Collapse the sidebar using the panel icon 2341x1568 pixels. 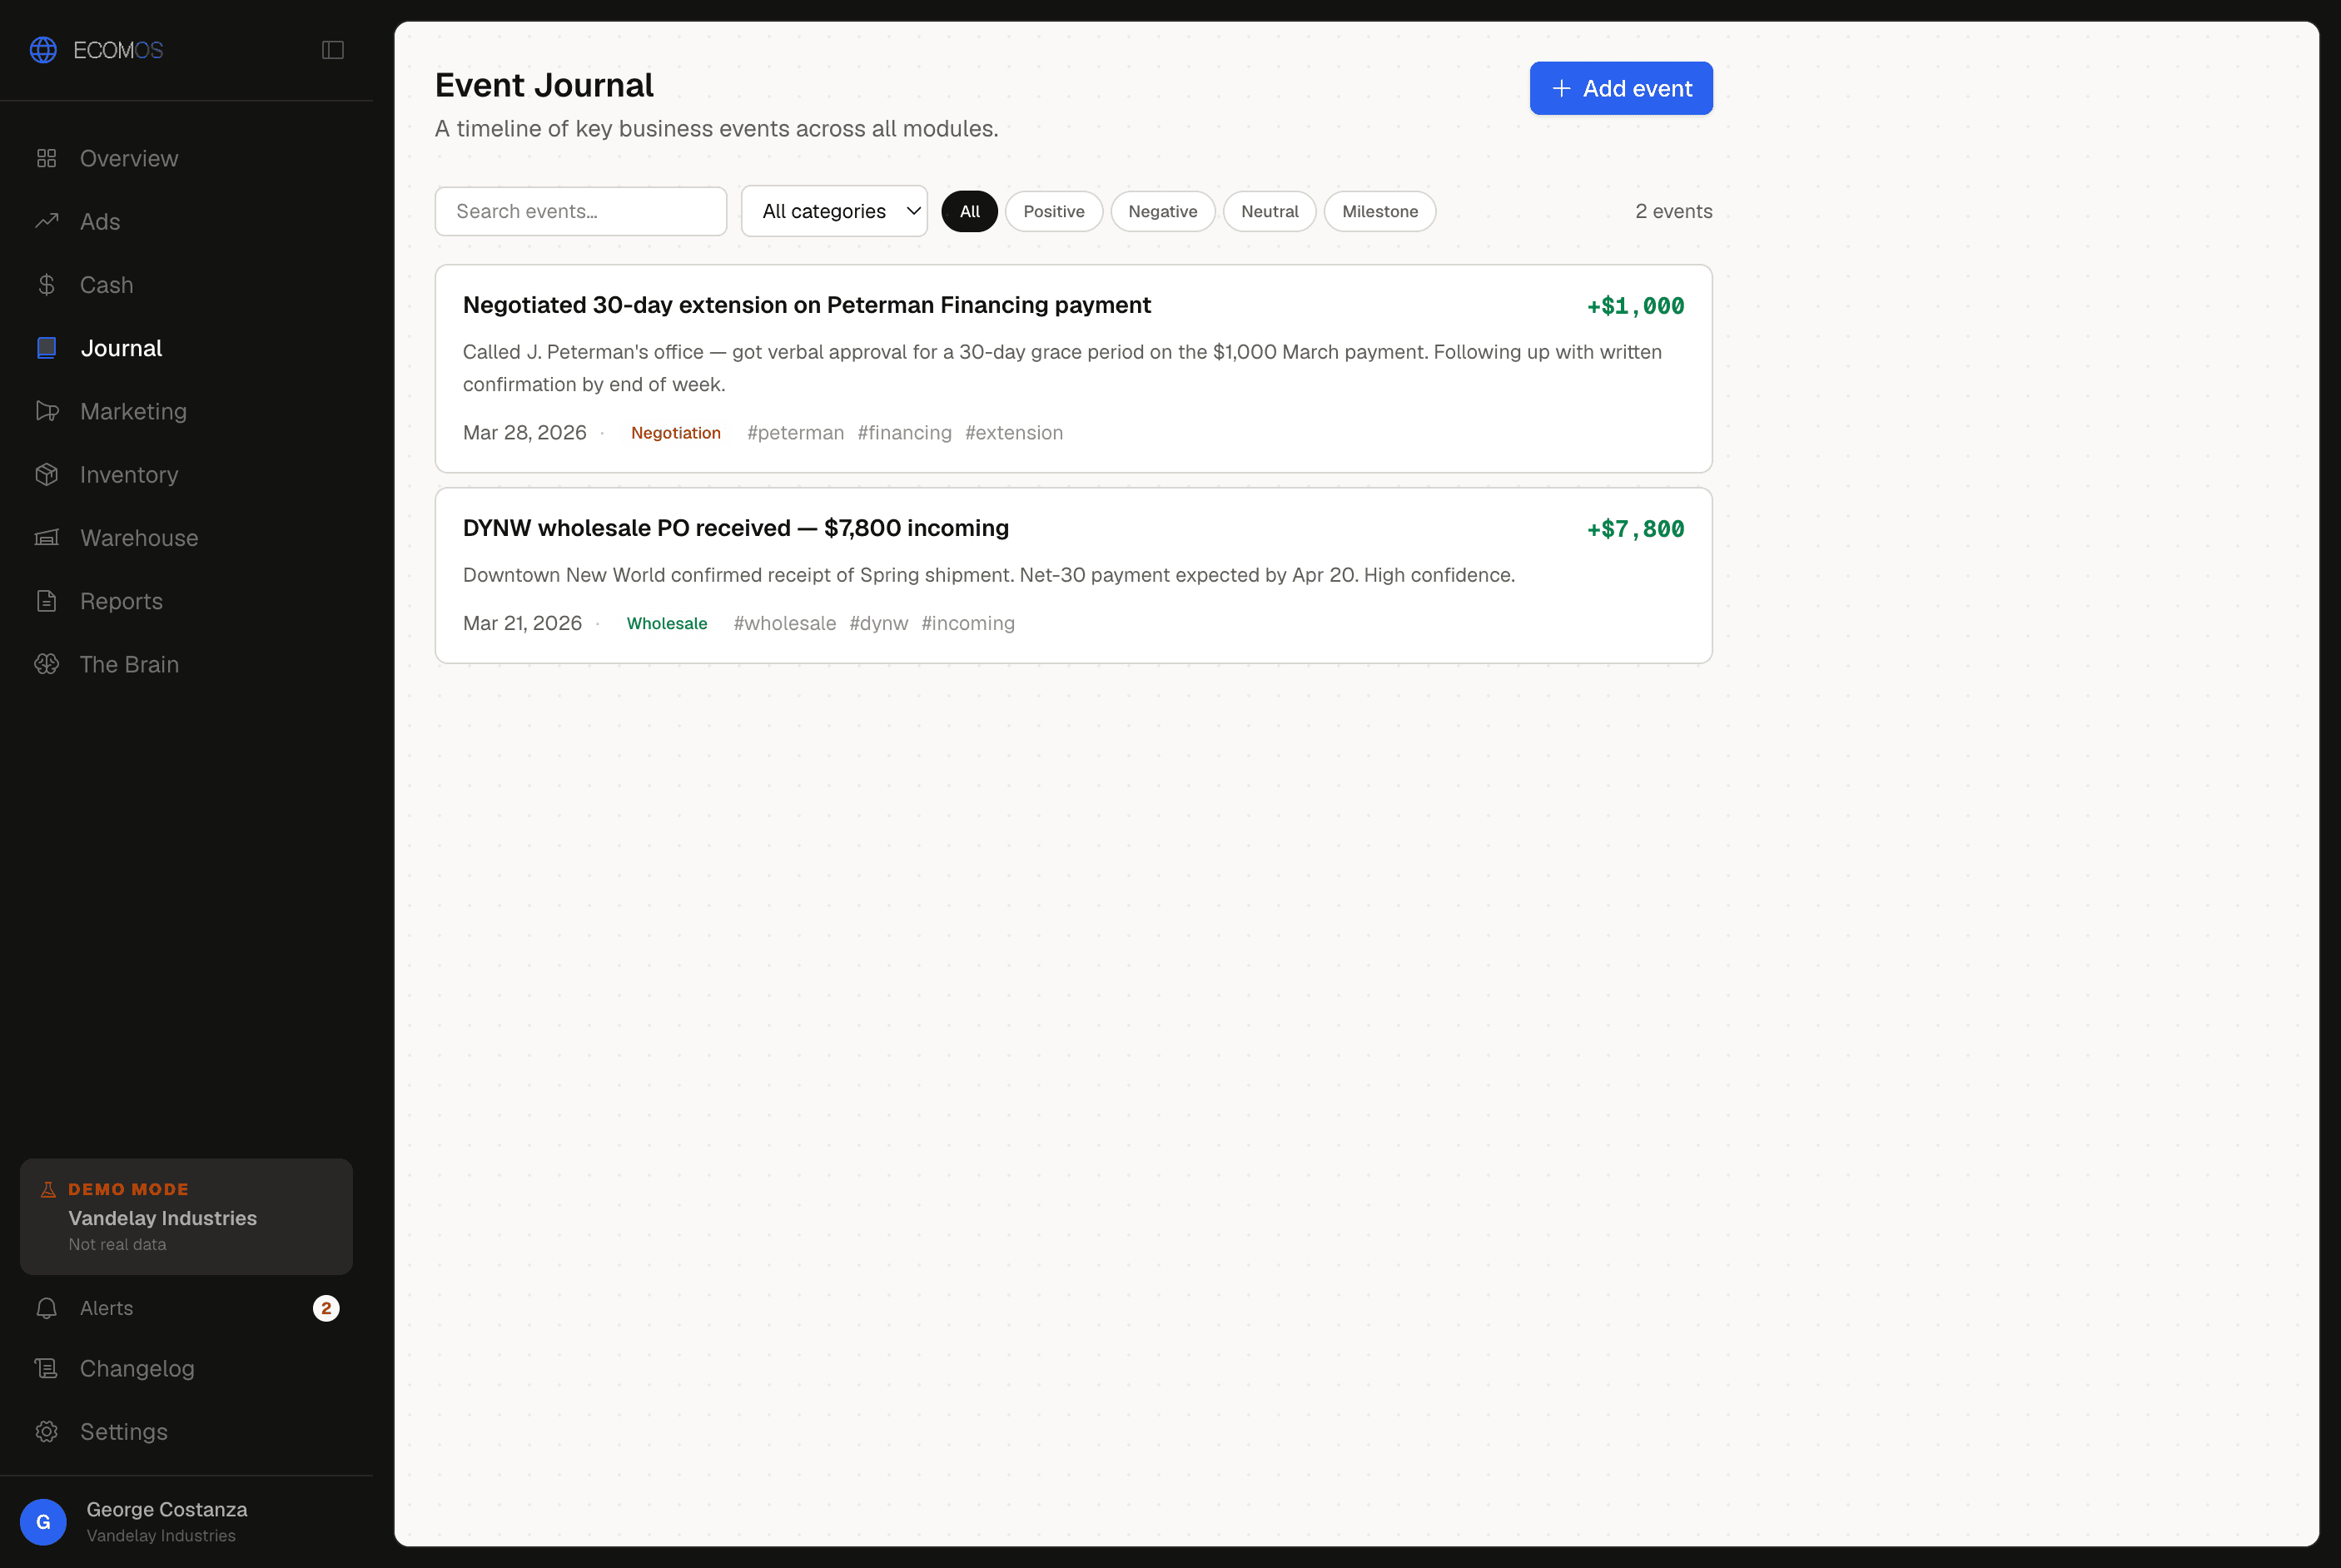click(333, 50)
